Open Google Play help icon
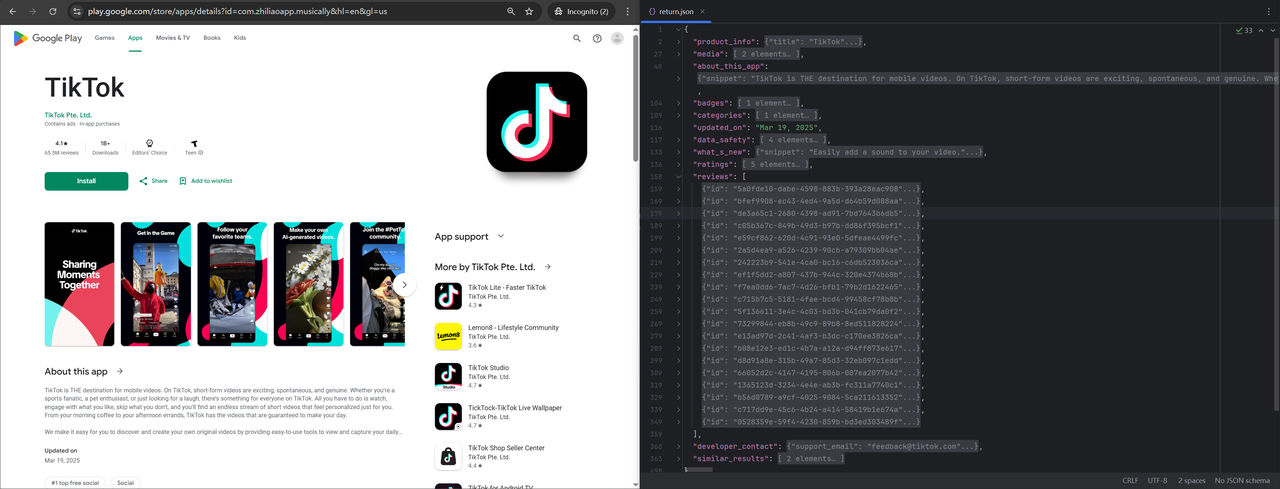The height and width of the screenshot is (489, 1280). (597, 38)
